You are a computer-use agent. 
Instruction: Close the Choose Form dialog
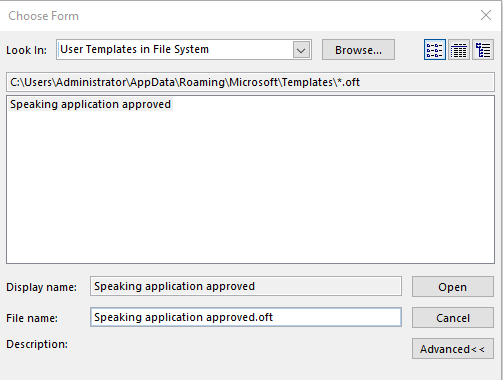pyautogui.click(x=486, y=15)
